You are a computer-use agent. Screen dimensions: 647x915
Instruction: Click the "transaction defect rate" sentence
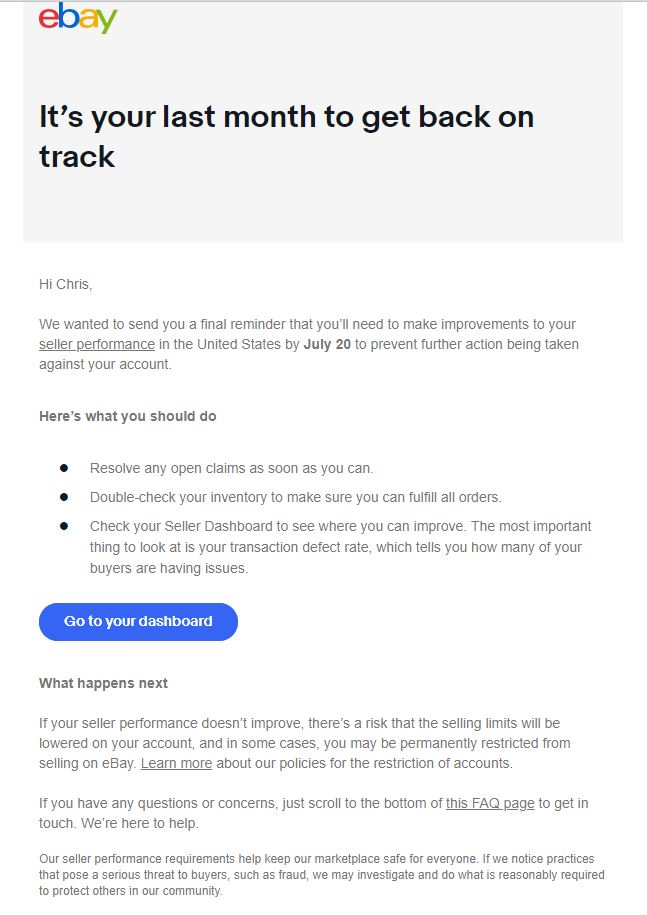point(335,547)
